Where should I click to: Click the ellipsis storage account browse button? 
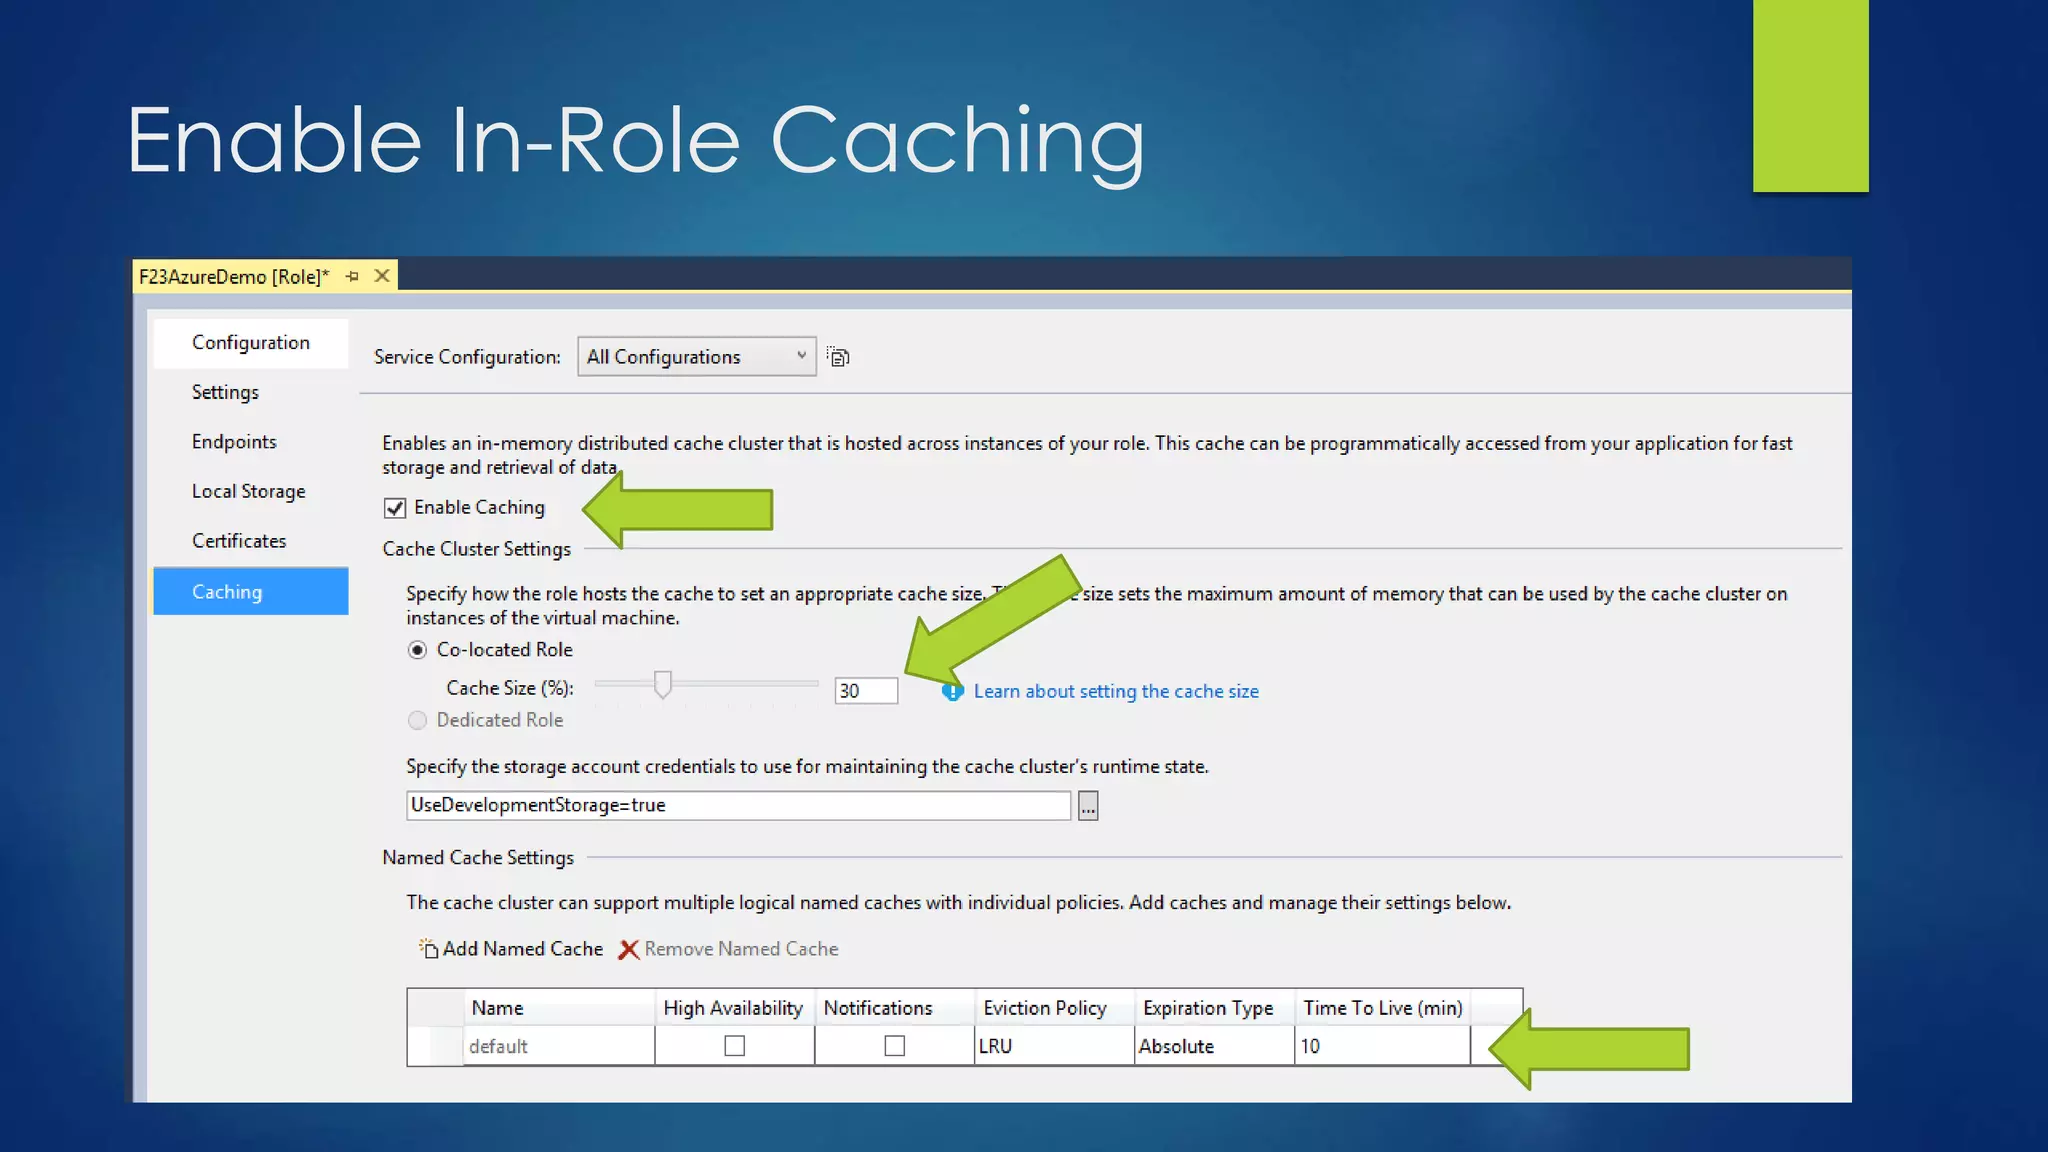coord(1088,805)
